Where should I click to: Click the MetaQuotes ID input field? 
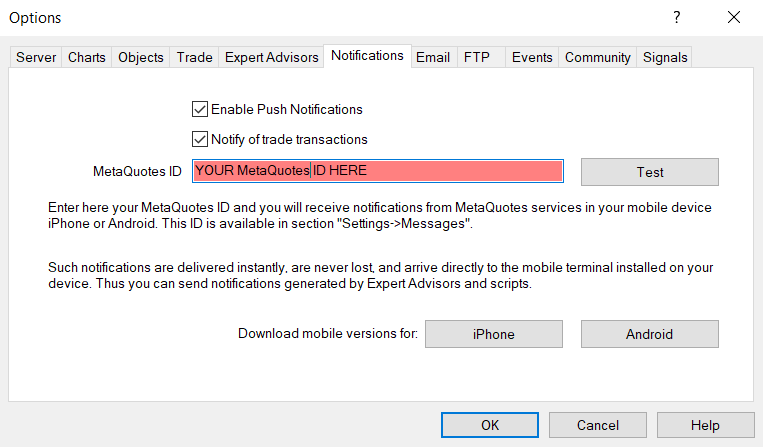(x=377, y=171)
